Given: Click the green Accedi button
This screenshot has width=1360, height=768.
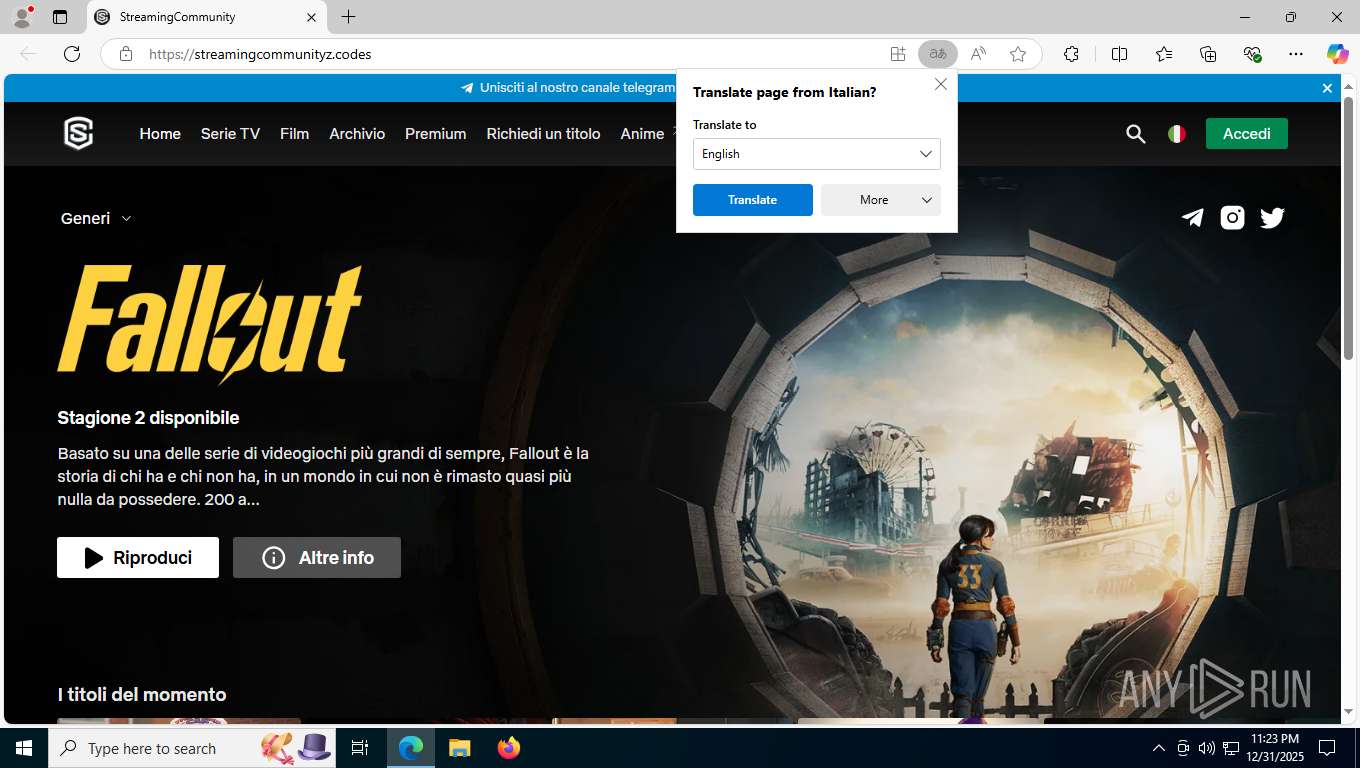Looking at the screenshot, I should point(1247,133).
